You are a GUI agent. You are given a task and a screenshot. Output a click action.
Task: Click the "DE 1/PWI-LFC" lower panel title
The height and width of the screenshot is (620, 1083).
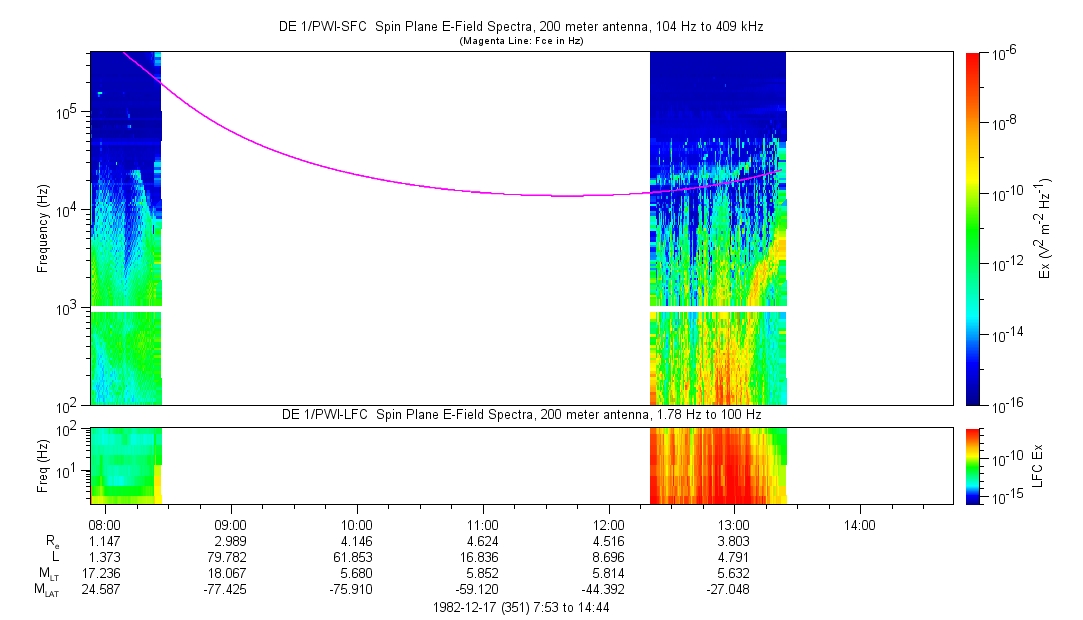[520, 415]
